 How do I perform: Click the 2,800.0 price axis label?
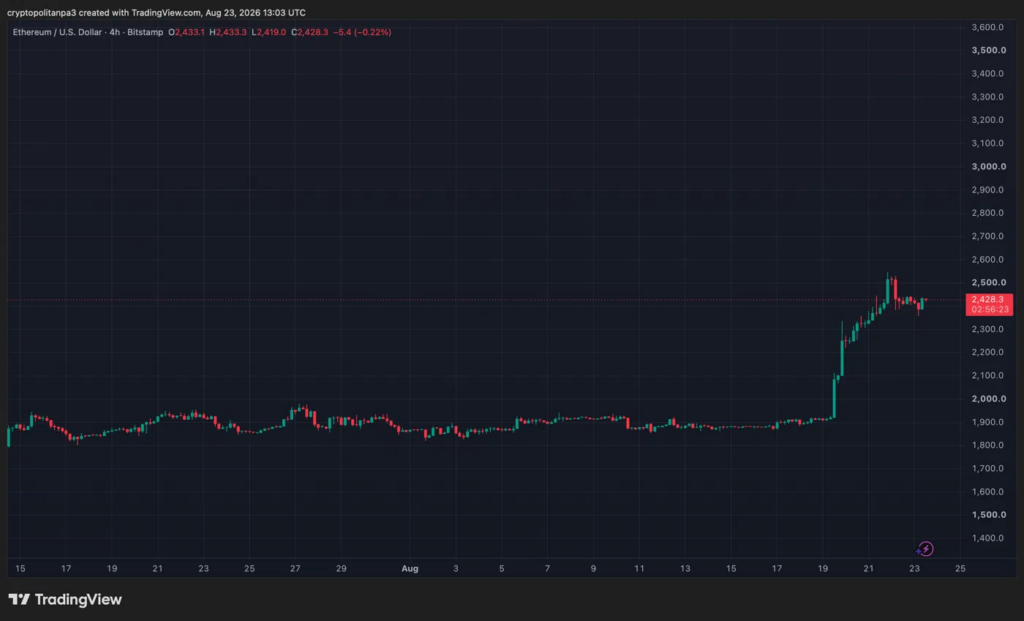pyautogui.click(x=987, y=213)
